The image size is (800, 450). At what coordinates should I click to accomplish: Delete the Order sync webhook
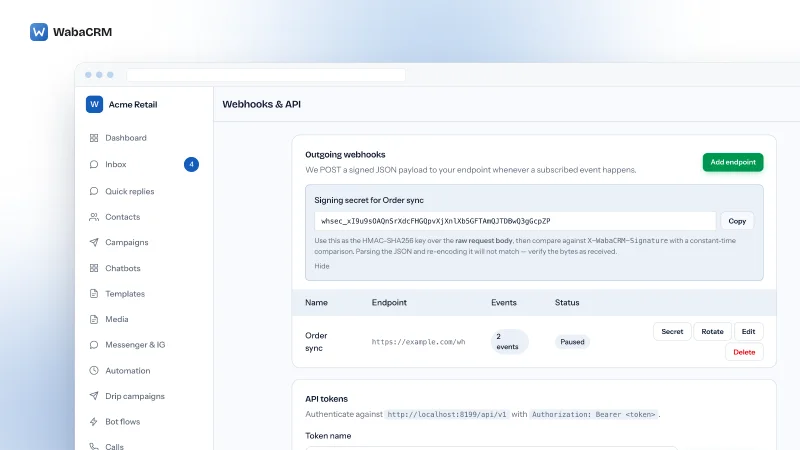coord(744,352)
